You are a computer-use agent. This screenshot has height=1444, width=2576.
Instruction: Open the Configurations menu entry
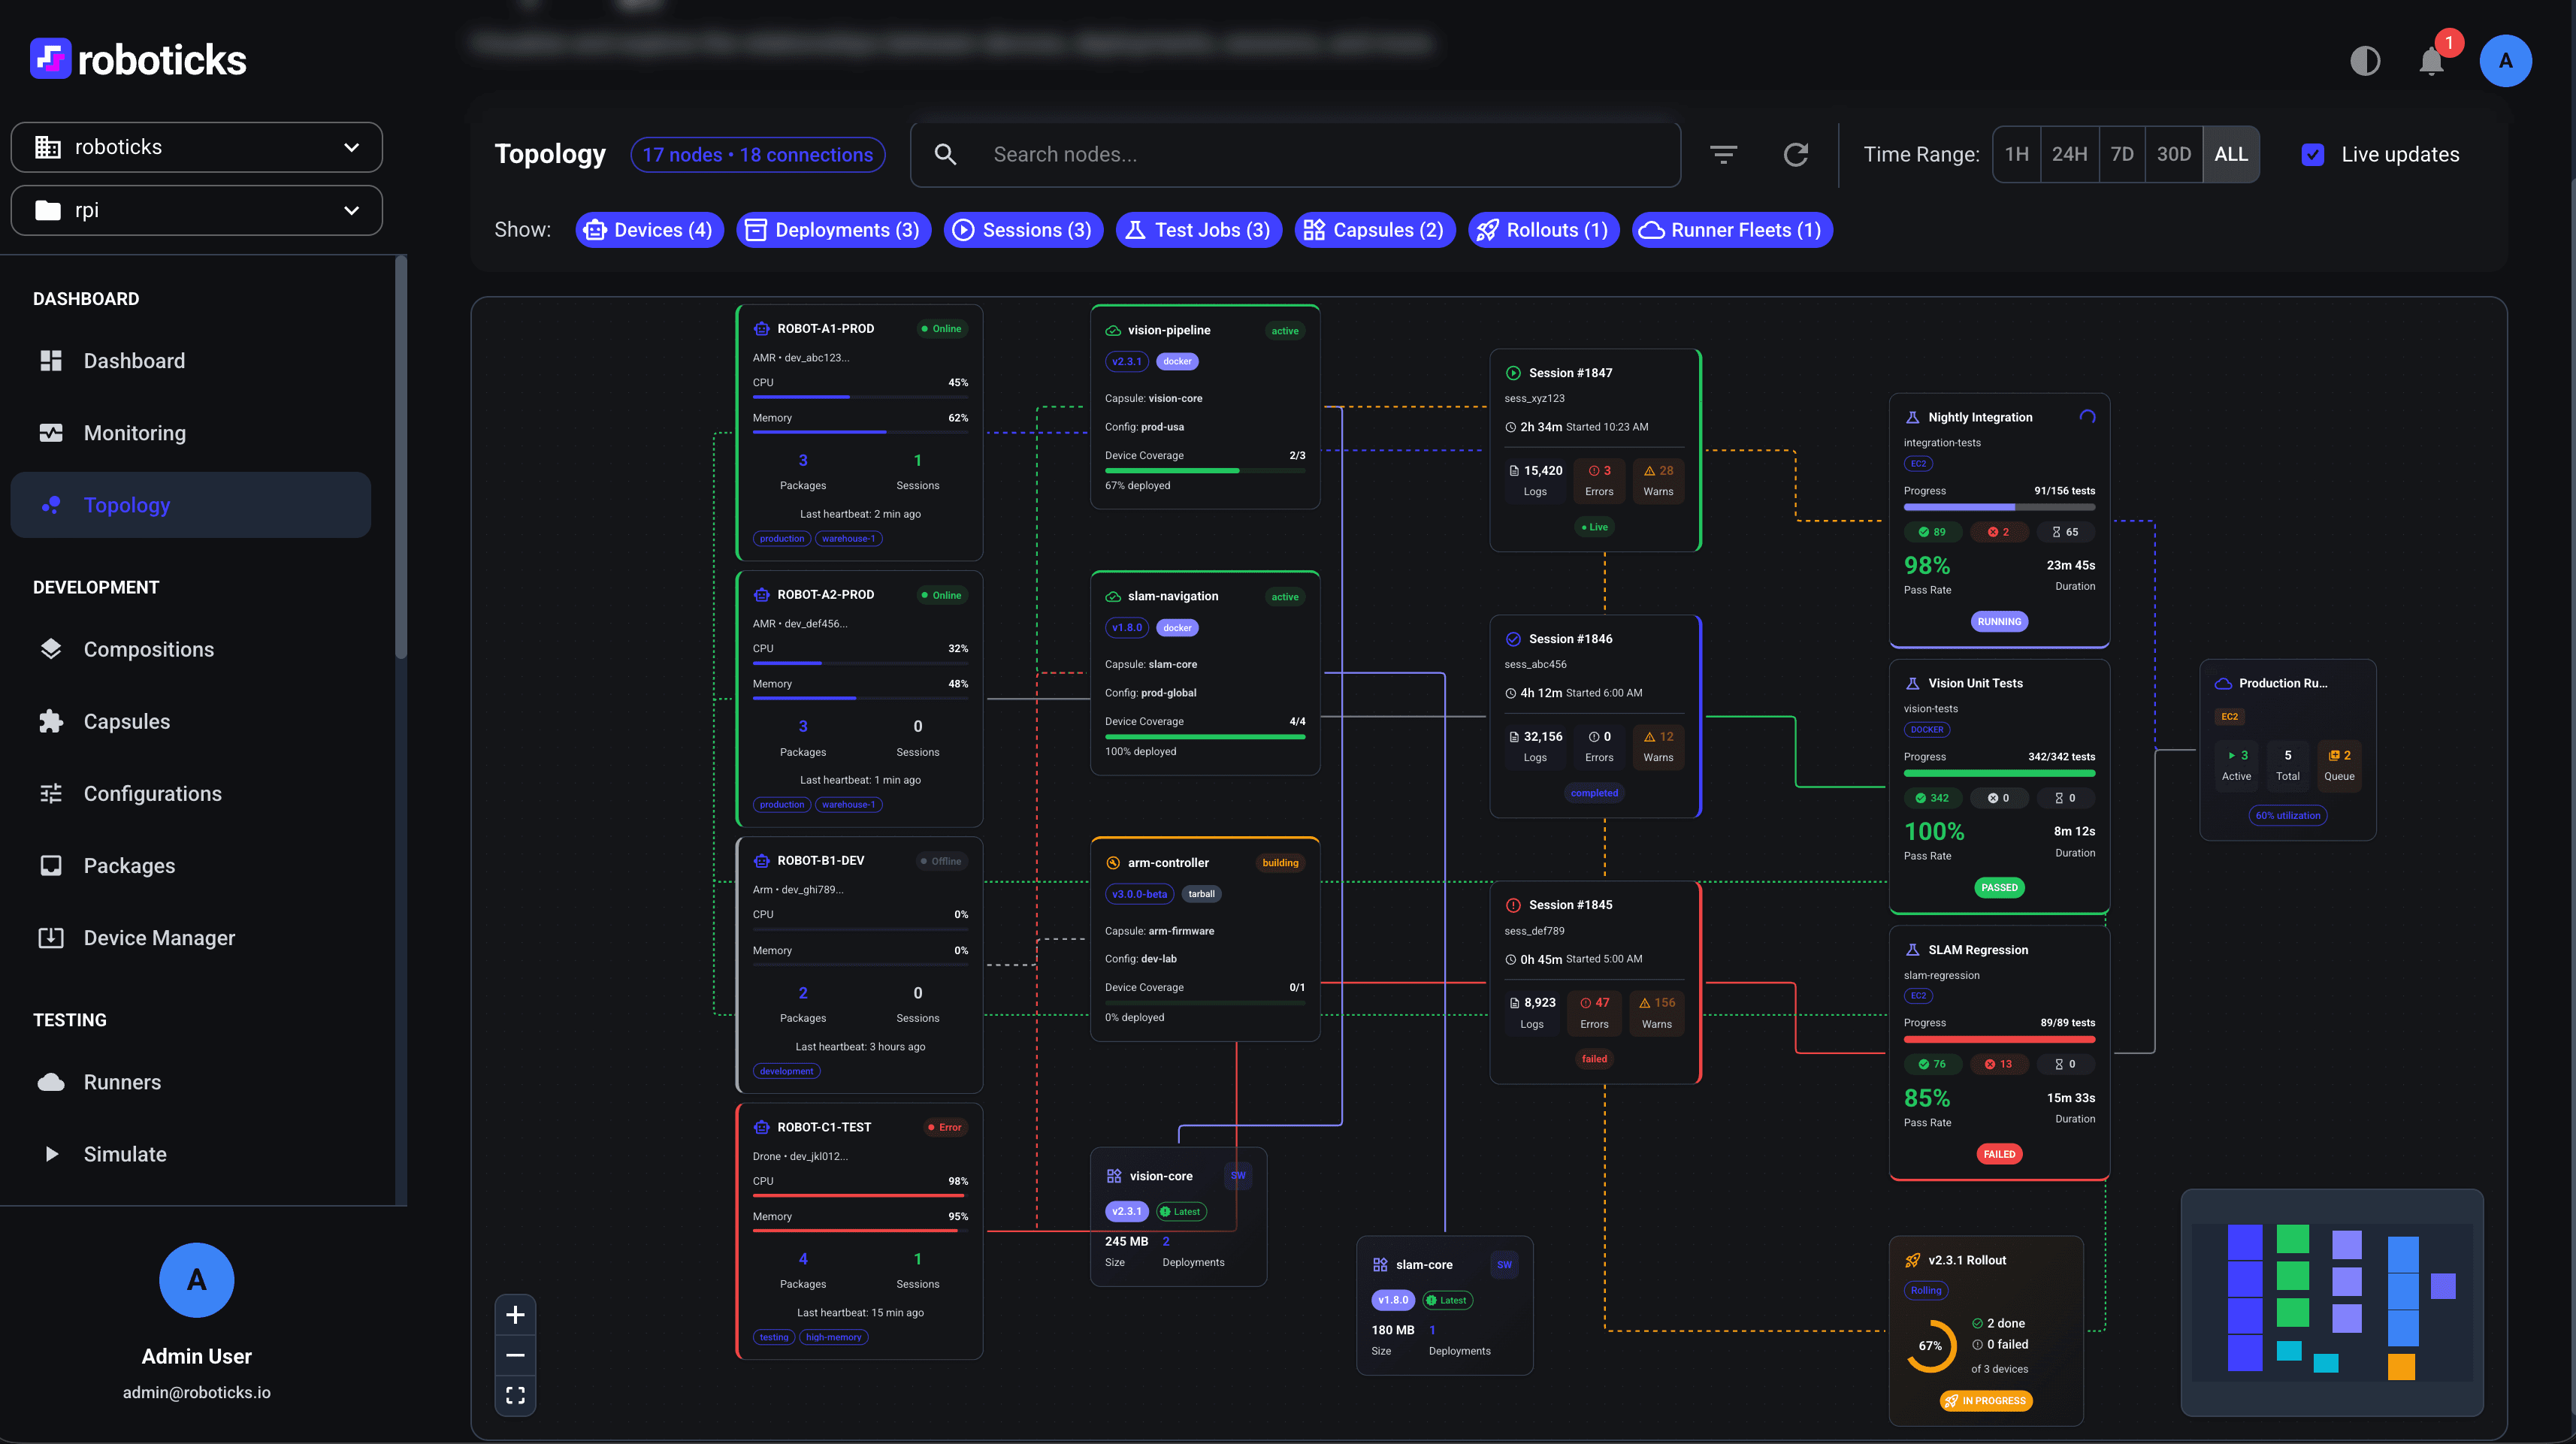pyautogui.click(x=153, y=793)
